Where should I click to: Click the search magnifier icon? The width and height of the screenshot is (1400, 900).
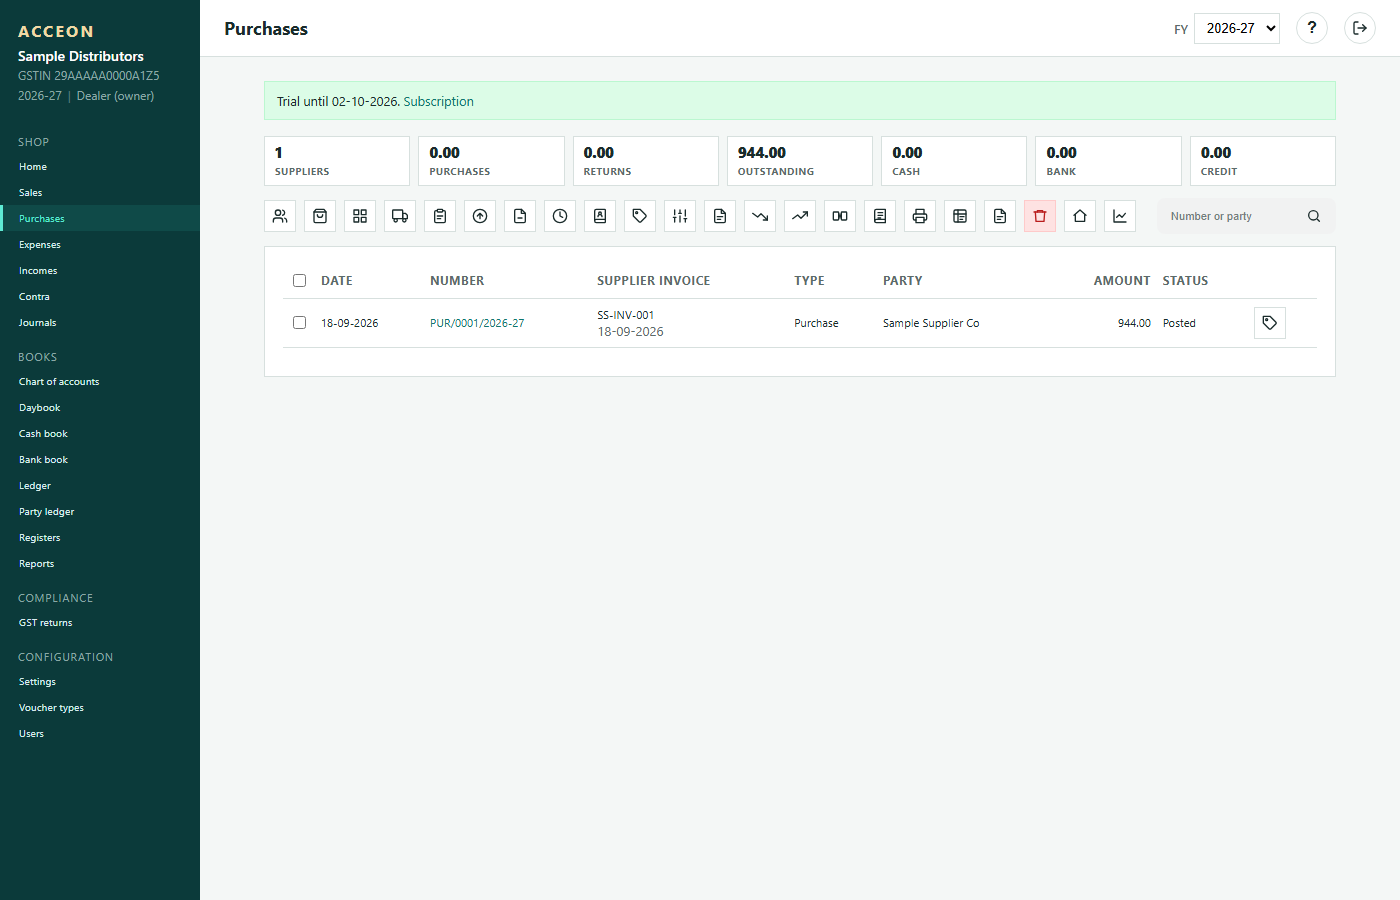point(1314,216)
